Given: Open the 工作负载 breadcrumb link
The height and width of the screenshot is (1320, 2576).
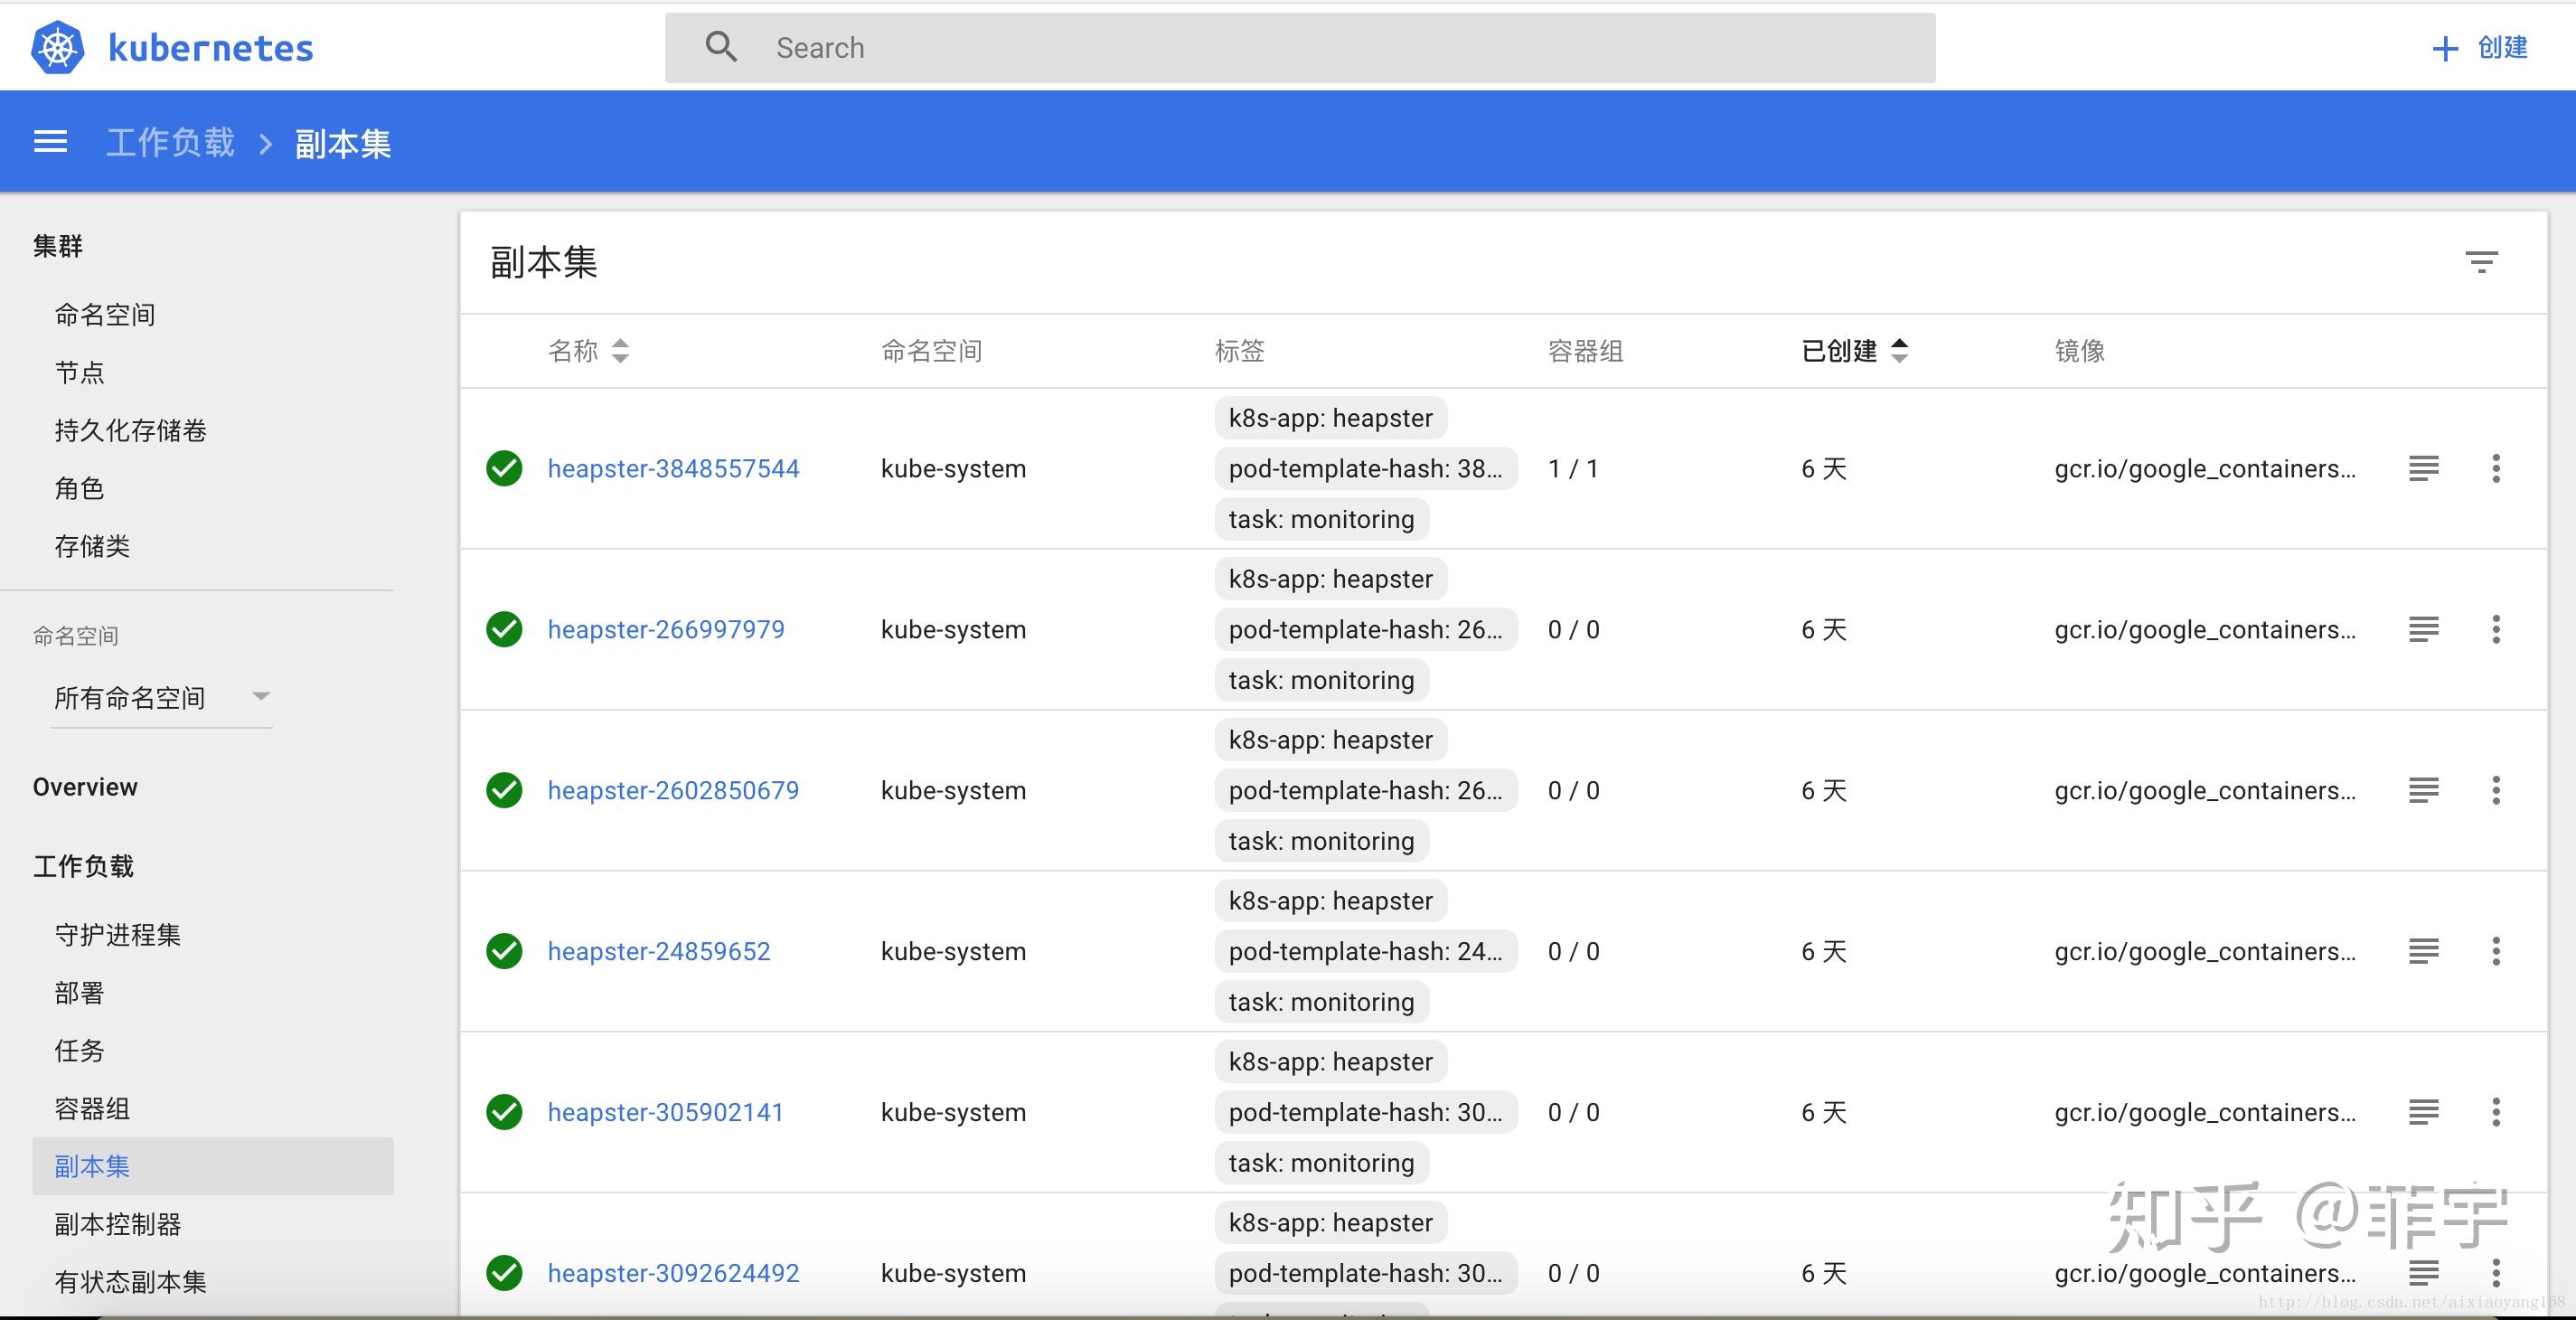Looking at the screenshot, I should click(169, 141).
